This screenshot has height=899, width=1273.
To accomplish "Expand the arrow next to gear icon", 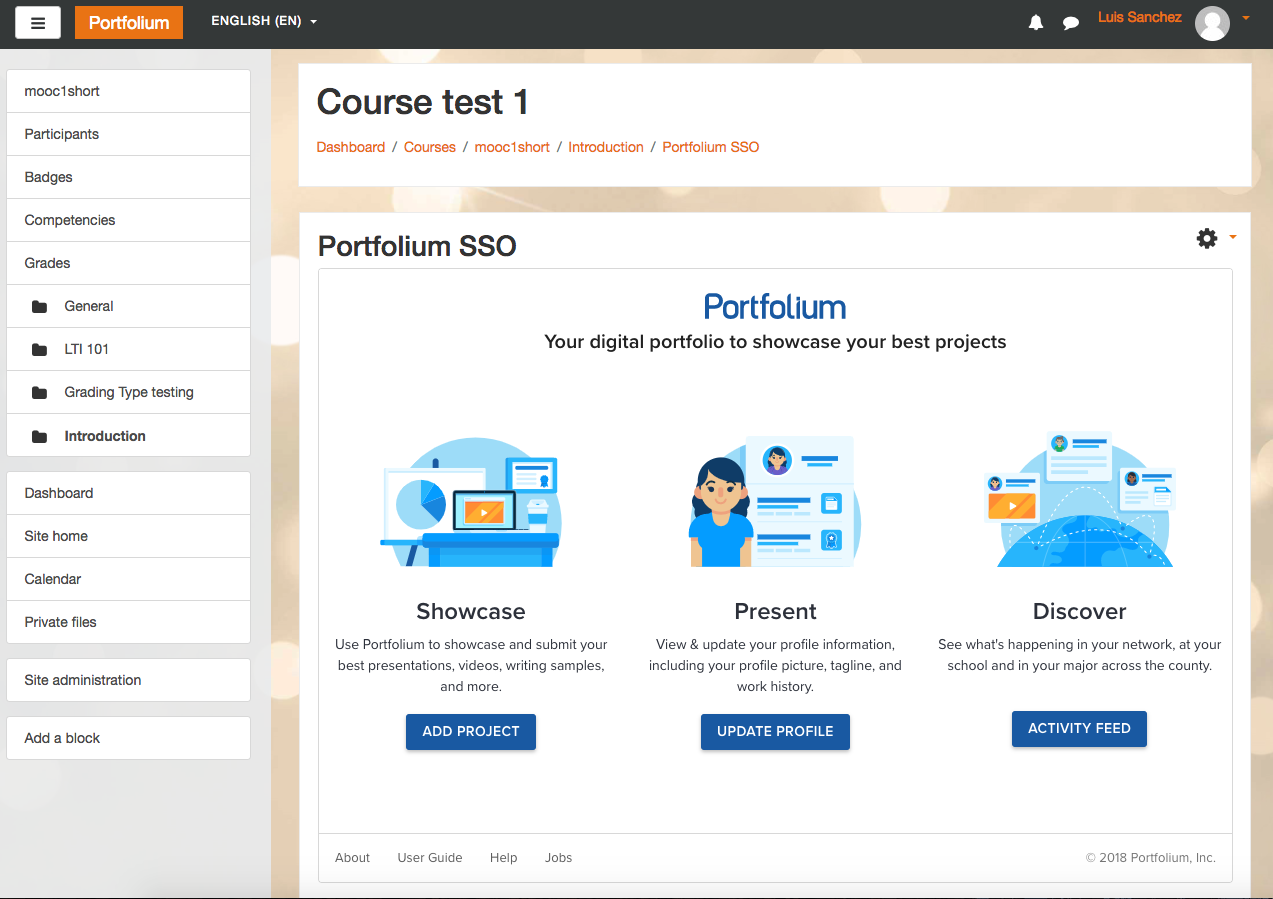I will pos(1232,237).
